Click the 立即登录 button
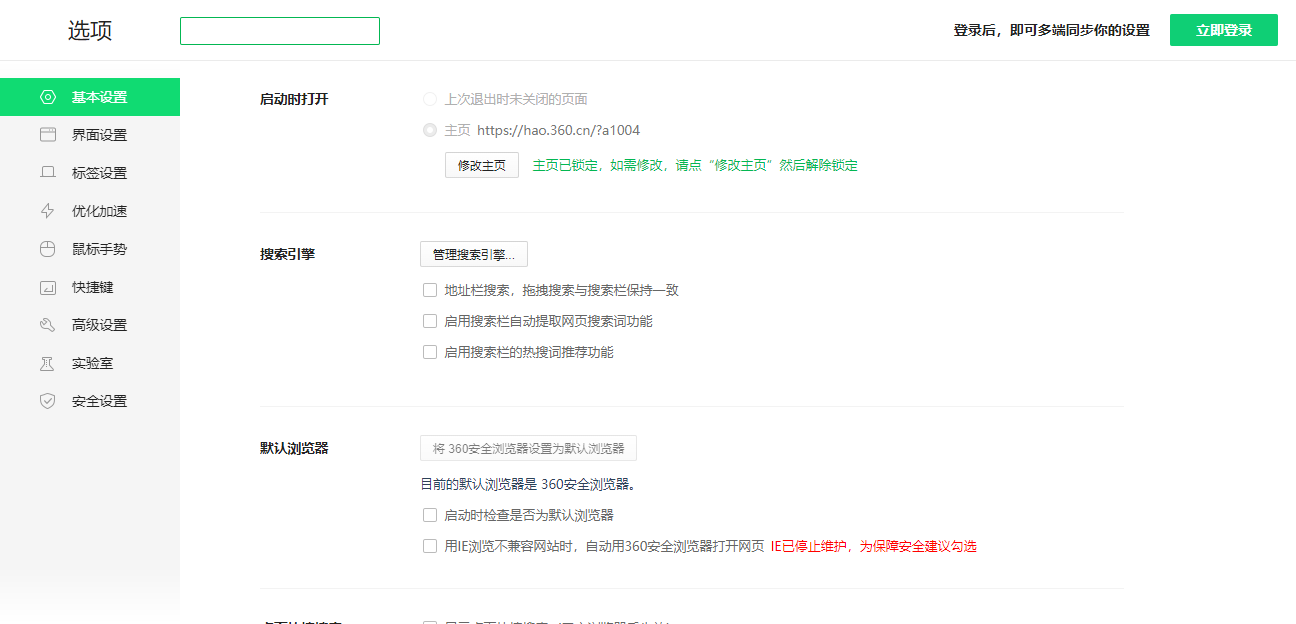Screen dimensions: 1296x624 [1224, 30]
